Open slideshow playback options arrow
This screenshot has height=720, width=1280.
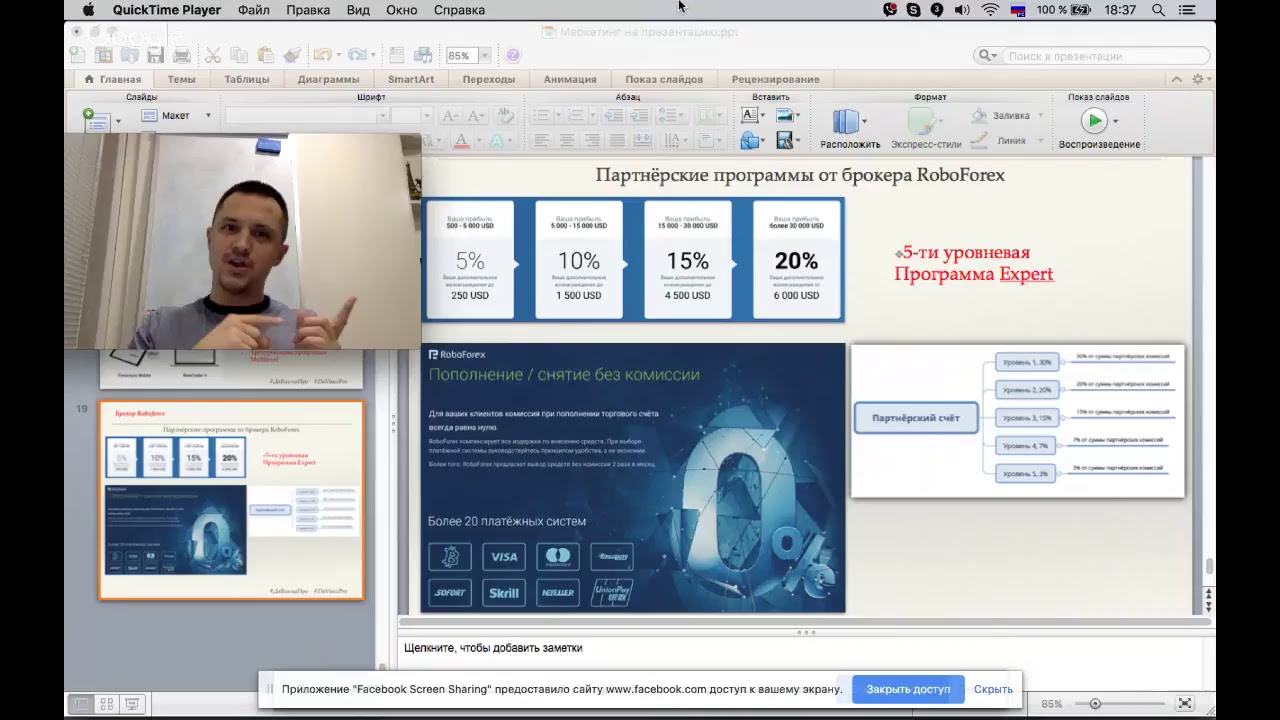click(x=1115, y=121)
